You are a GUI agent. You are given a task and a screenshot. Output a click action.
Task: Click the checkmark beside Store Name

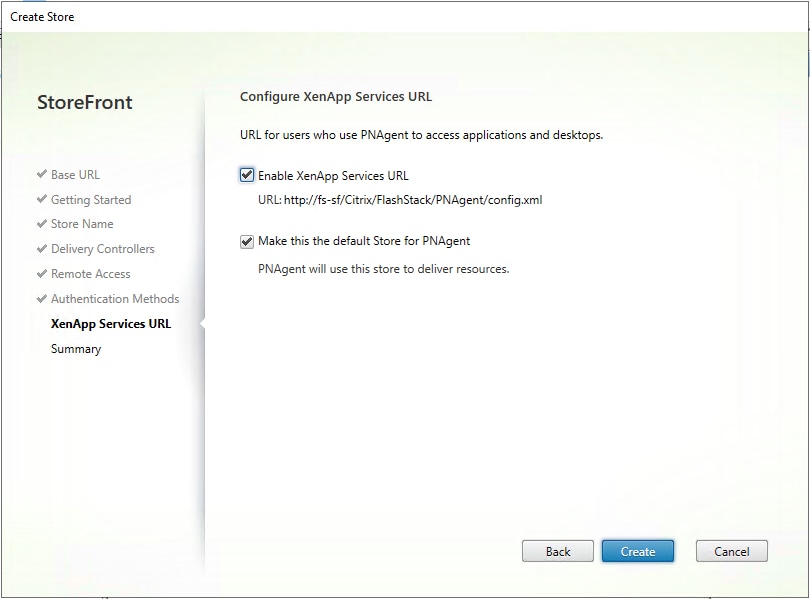coord(42,224)
